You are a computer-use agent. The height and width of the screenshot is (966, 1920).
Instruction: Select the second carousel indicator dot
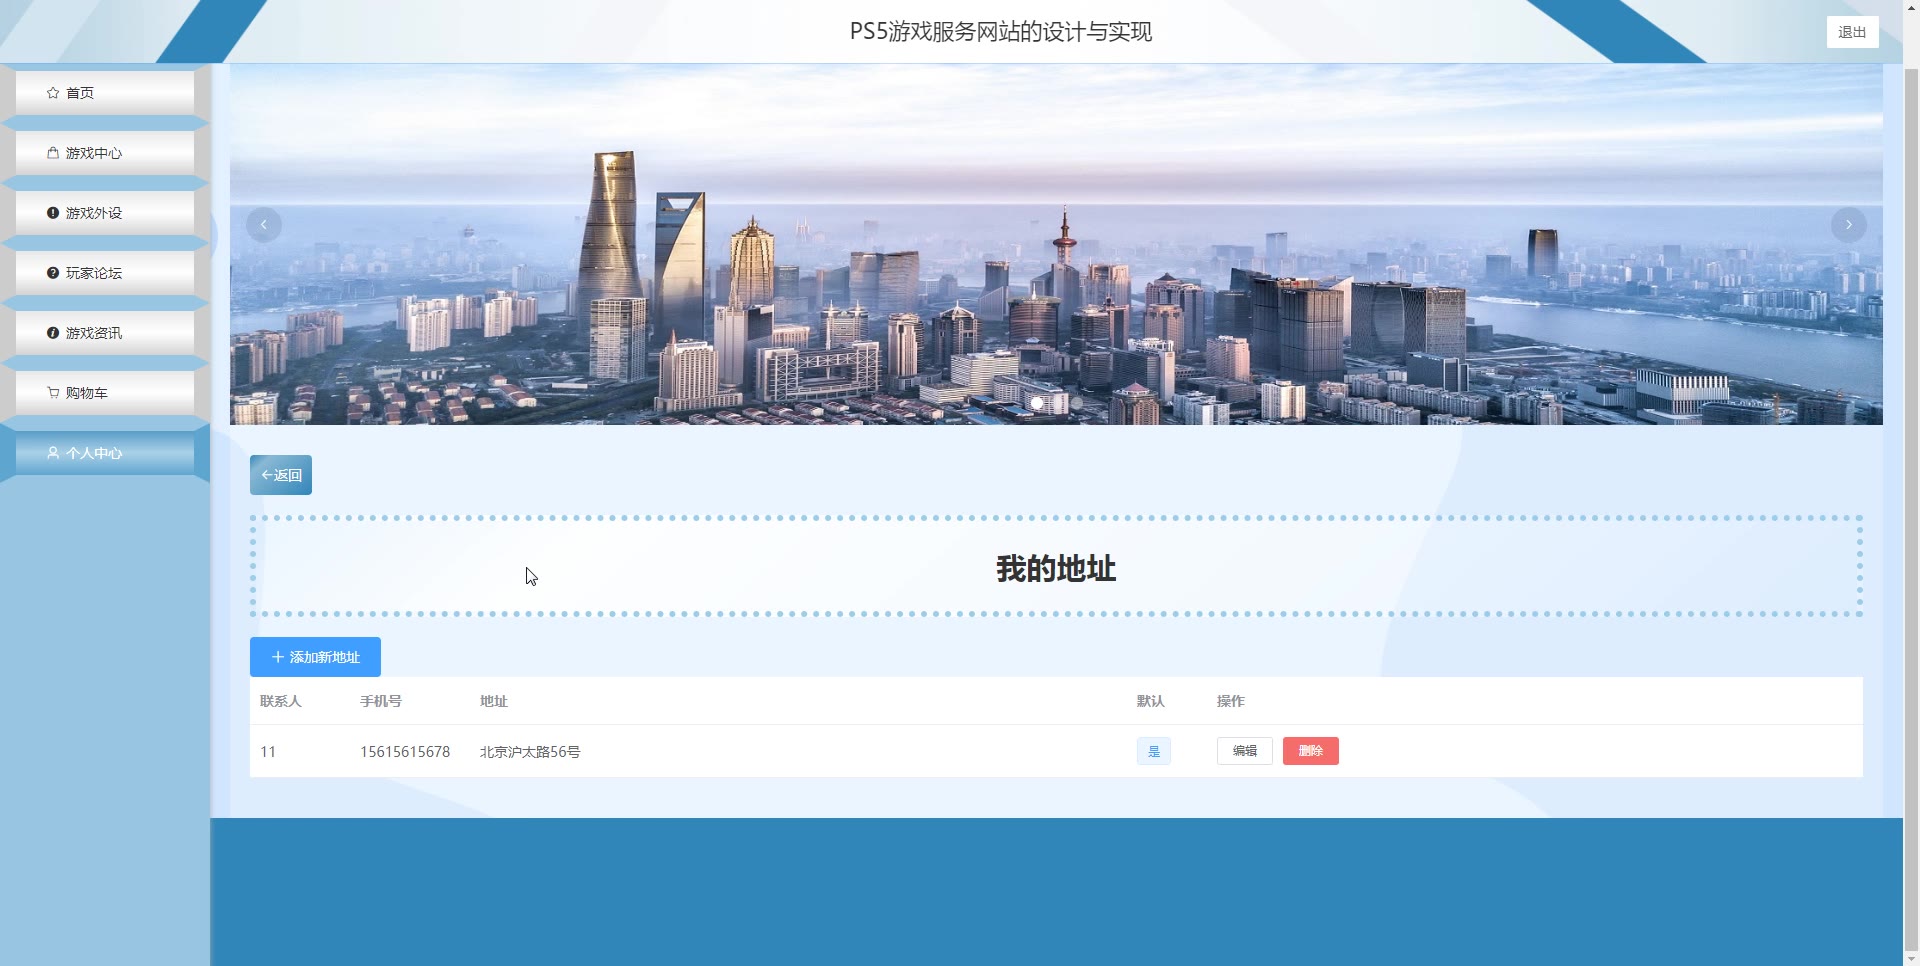1077,403
